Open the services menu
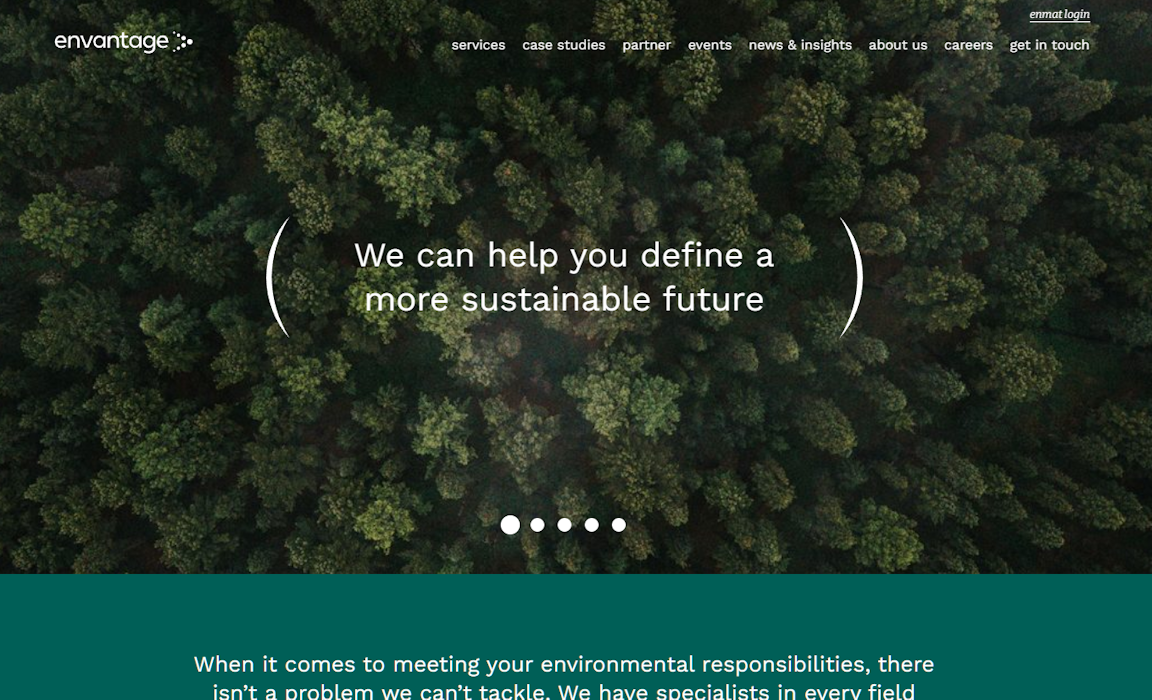 pyautogui.click(x=478, y=45)
